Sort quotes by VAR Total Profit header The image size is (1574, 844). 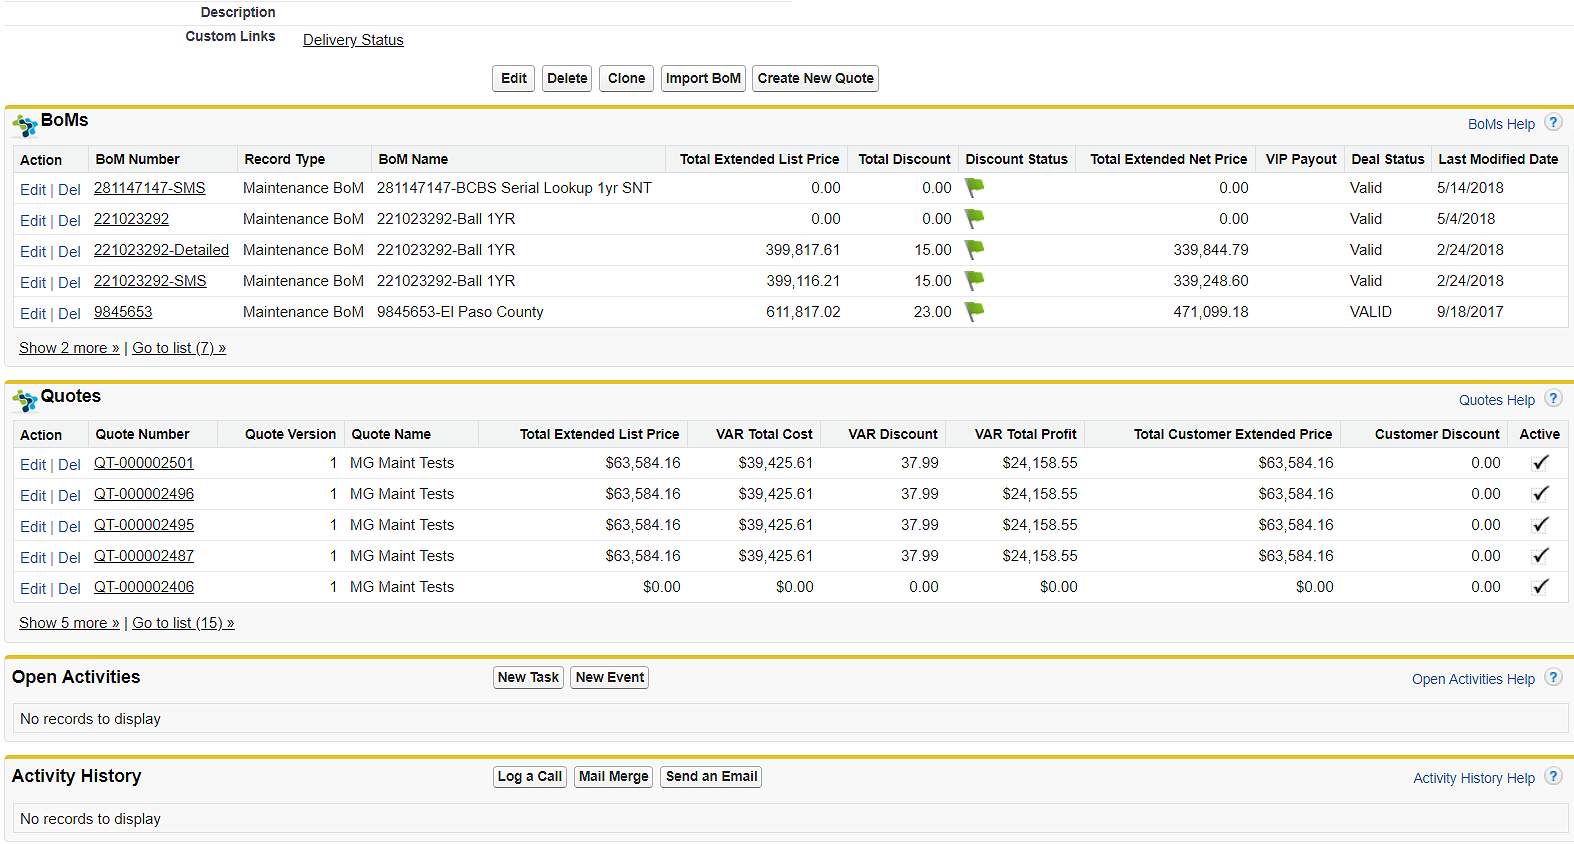(1025, 434)
